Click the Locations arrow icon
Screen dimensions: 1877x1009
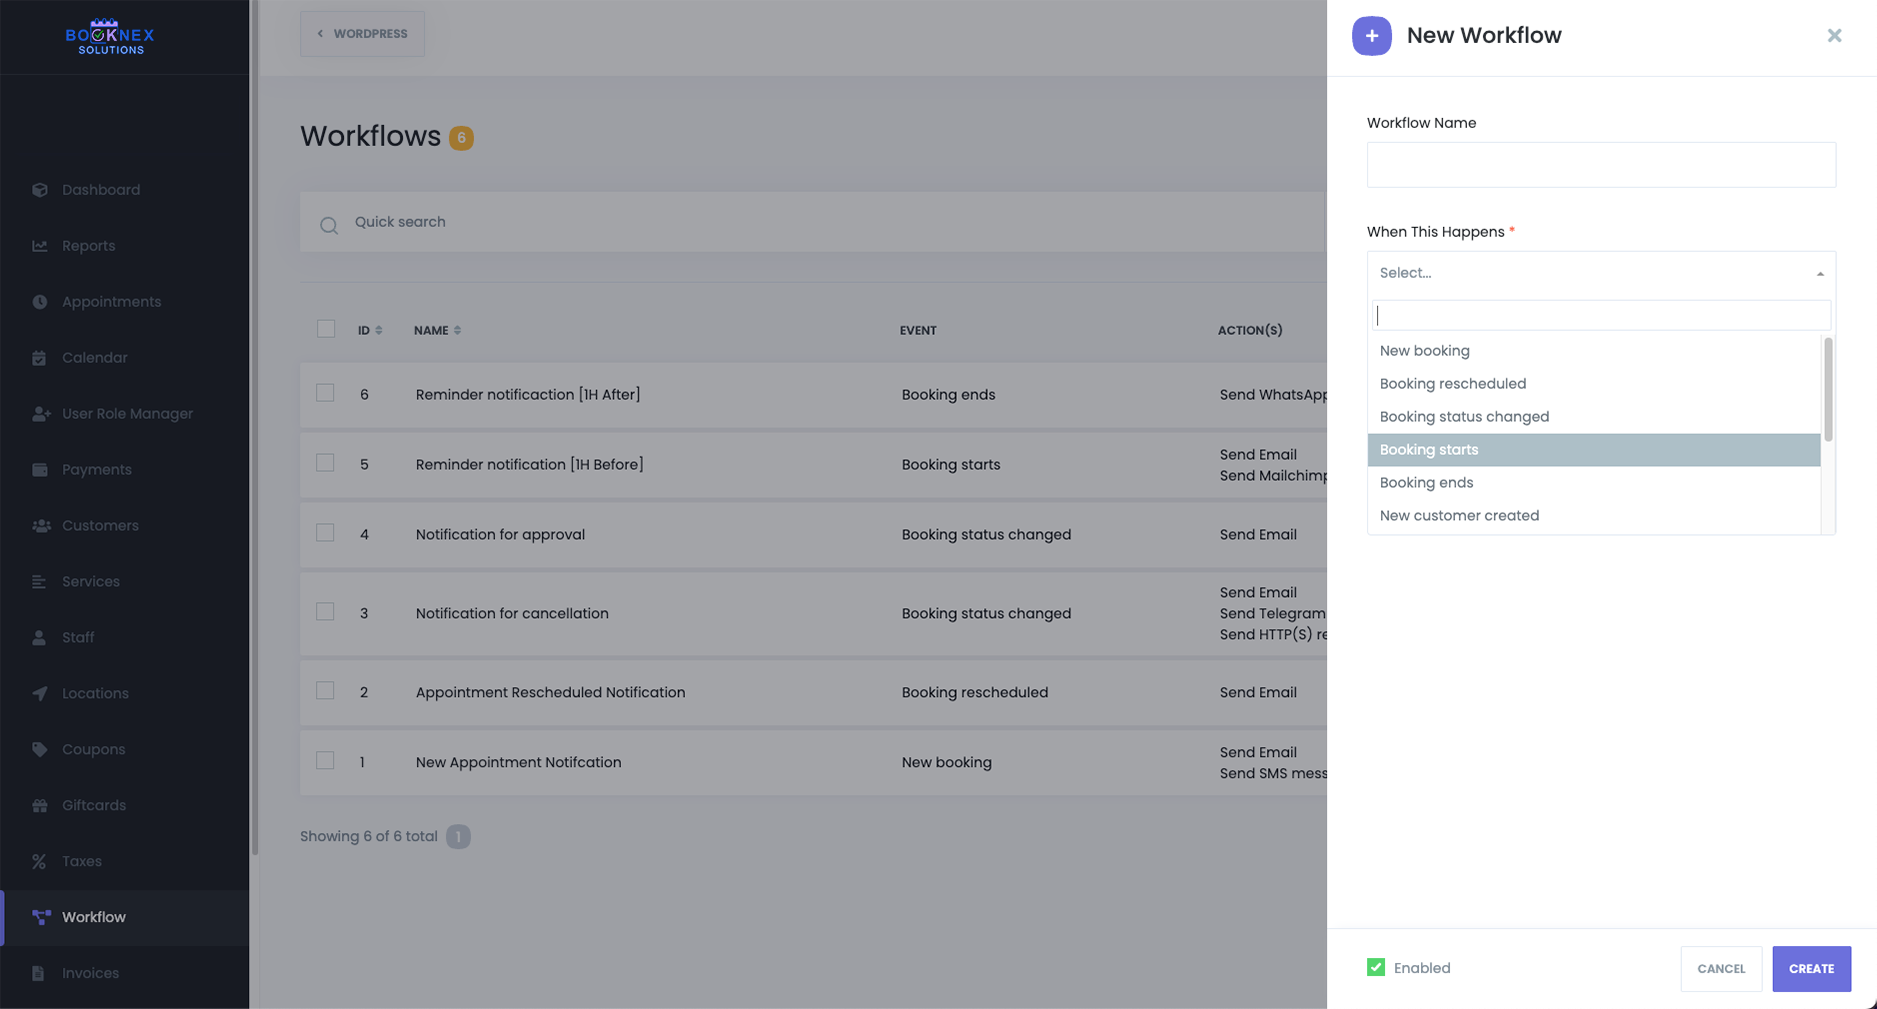pyautogui.click(x=40, y=693)
